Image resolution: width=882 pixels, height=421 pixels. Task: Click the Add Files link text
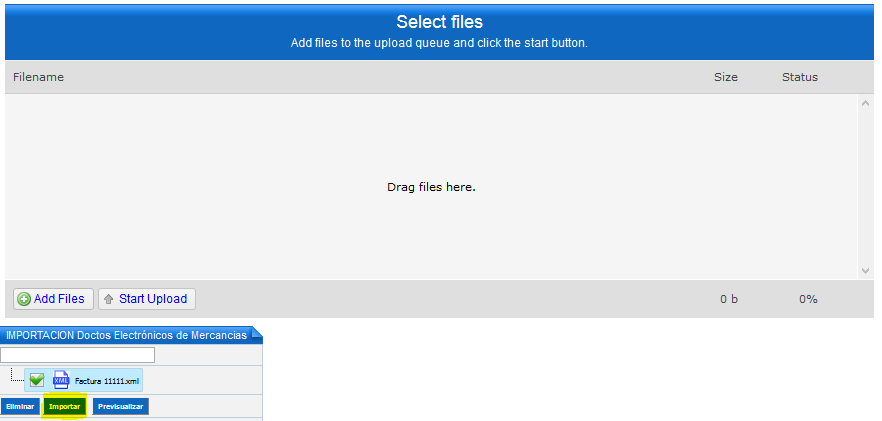[x=59, y=299]
